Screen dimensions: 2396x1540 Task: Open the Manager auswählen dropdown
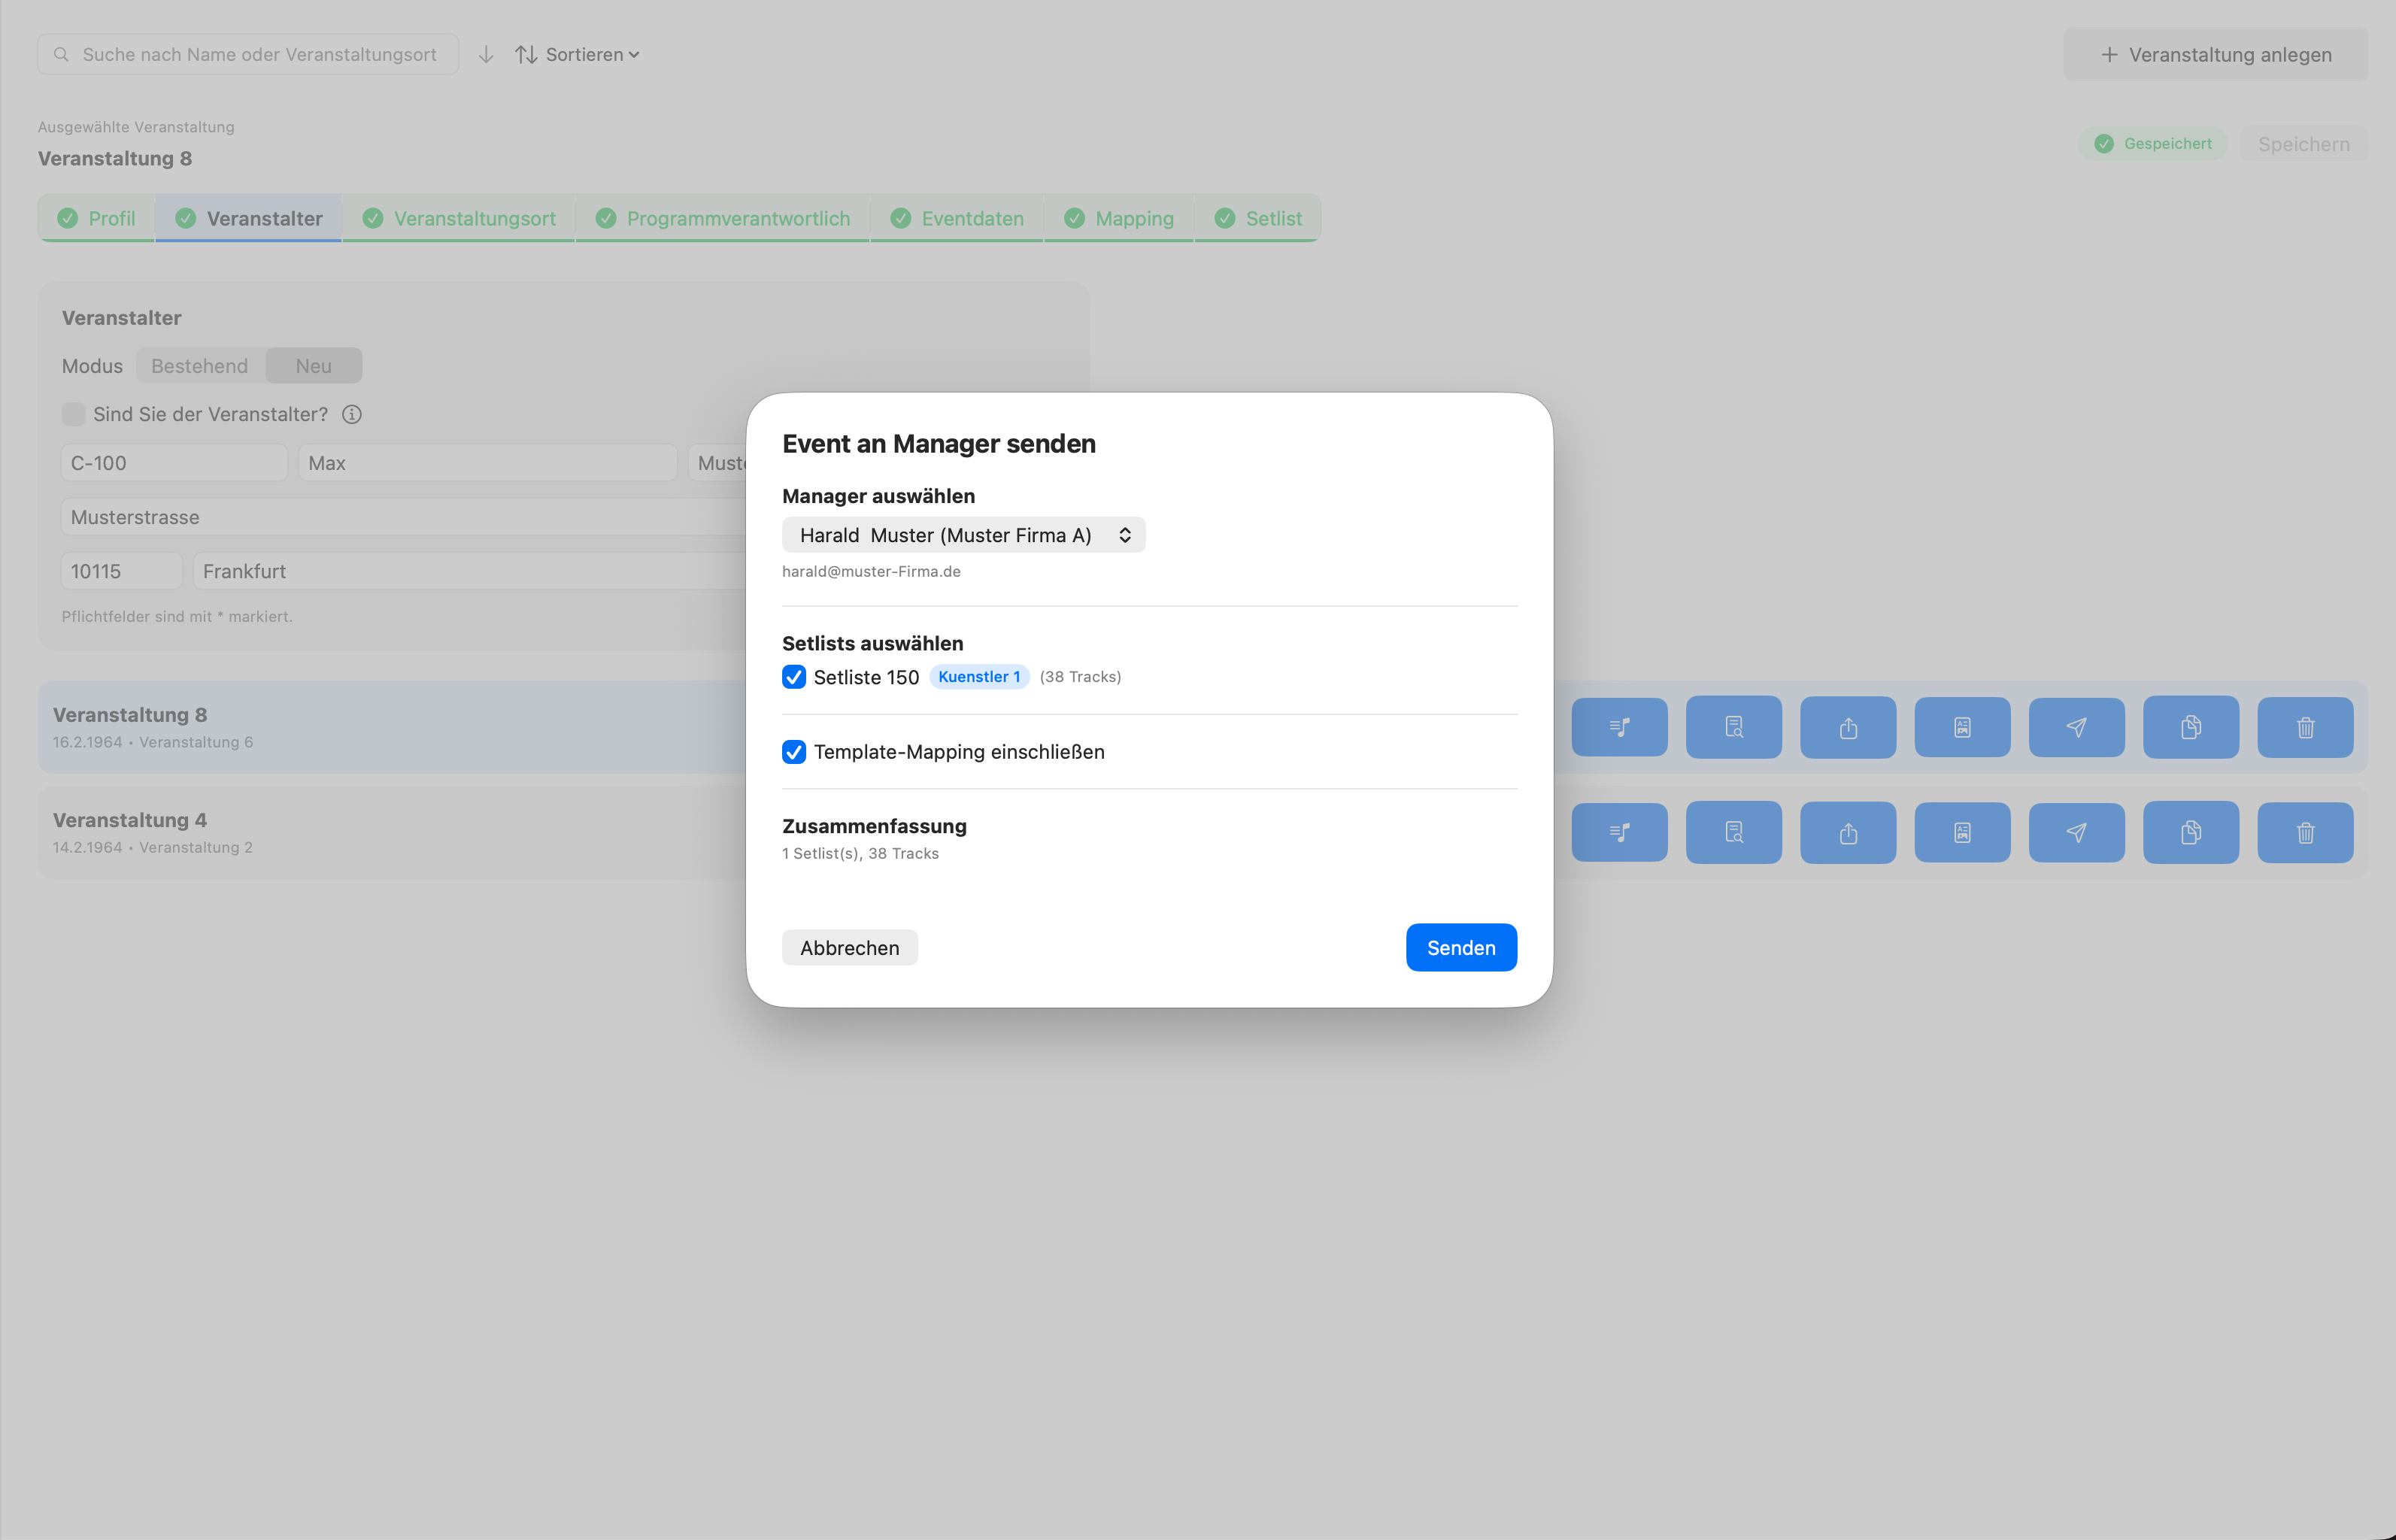(963, 535)
